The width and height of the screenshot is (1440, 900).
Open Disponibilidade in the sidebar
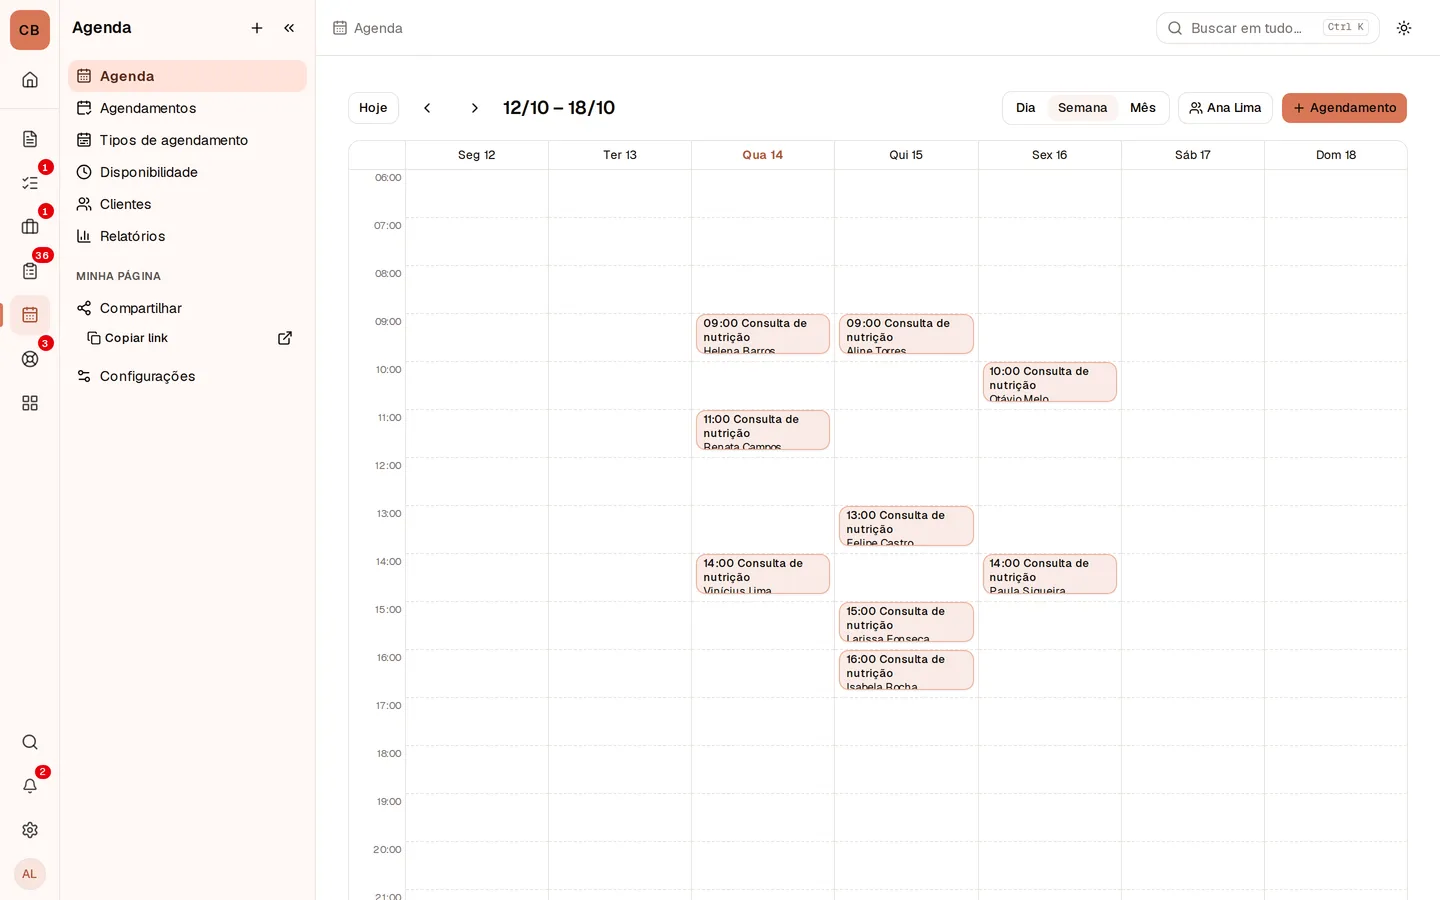[187, 172]
